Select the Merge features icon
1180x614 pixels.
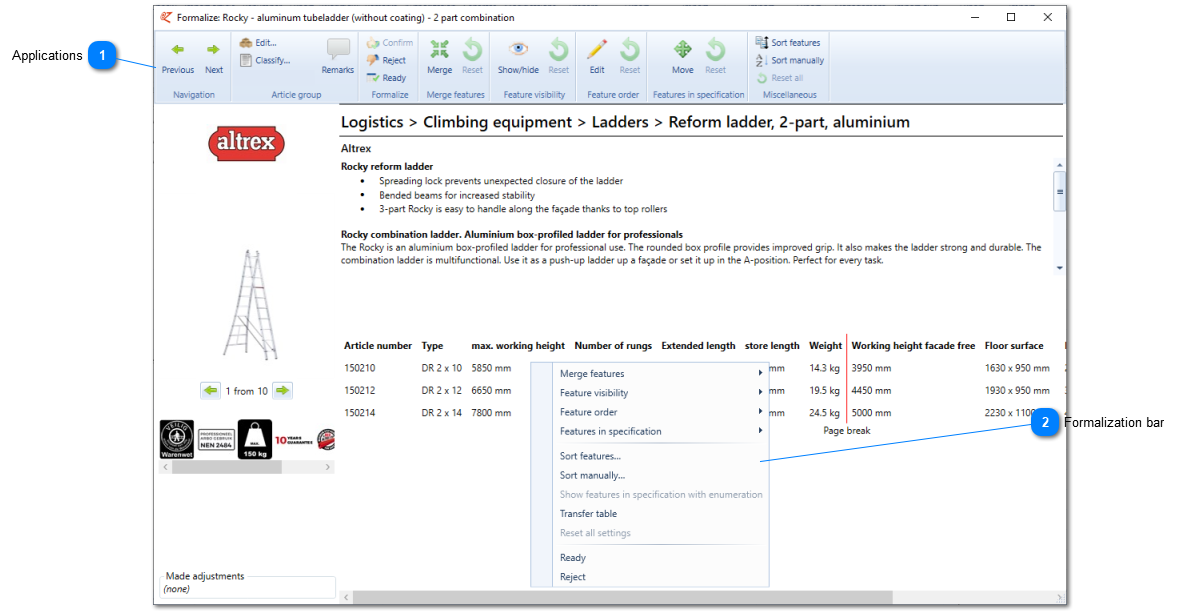click(439, 50)
